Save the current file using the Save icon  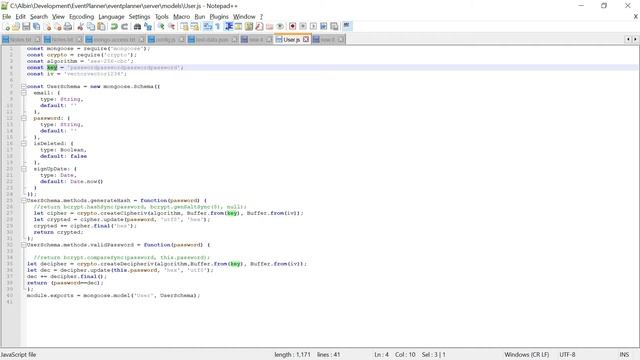26,27
